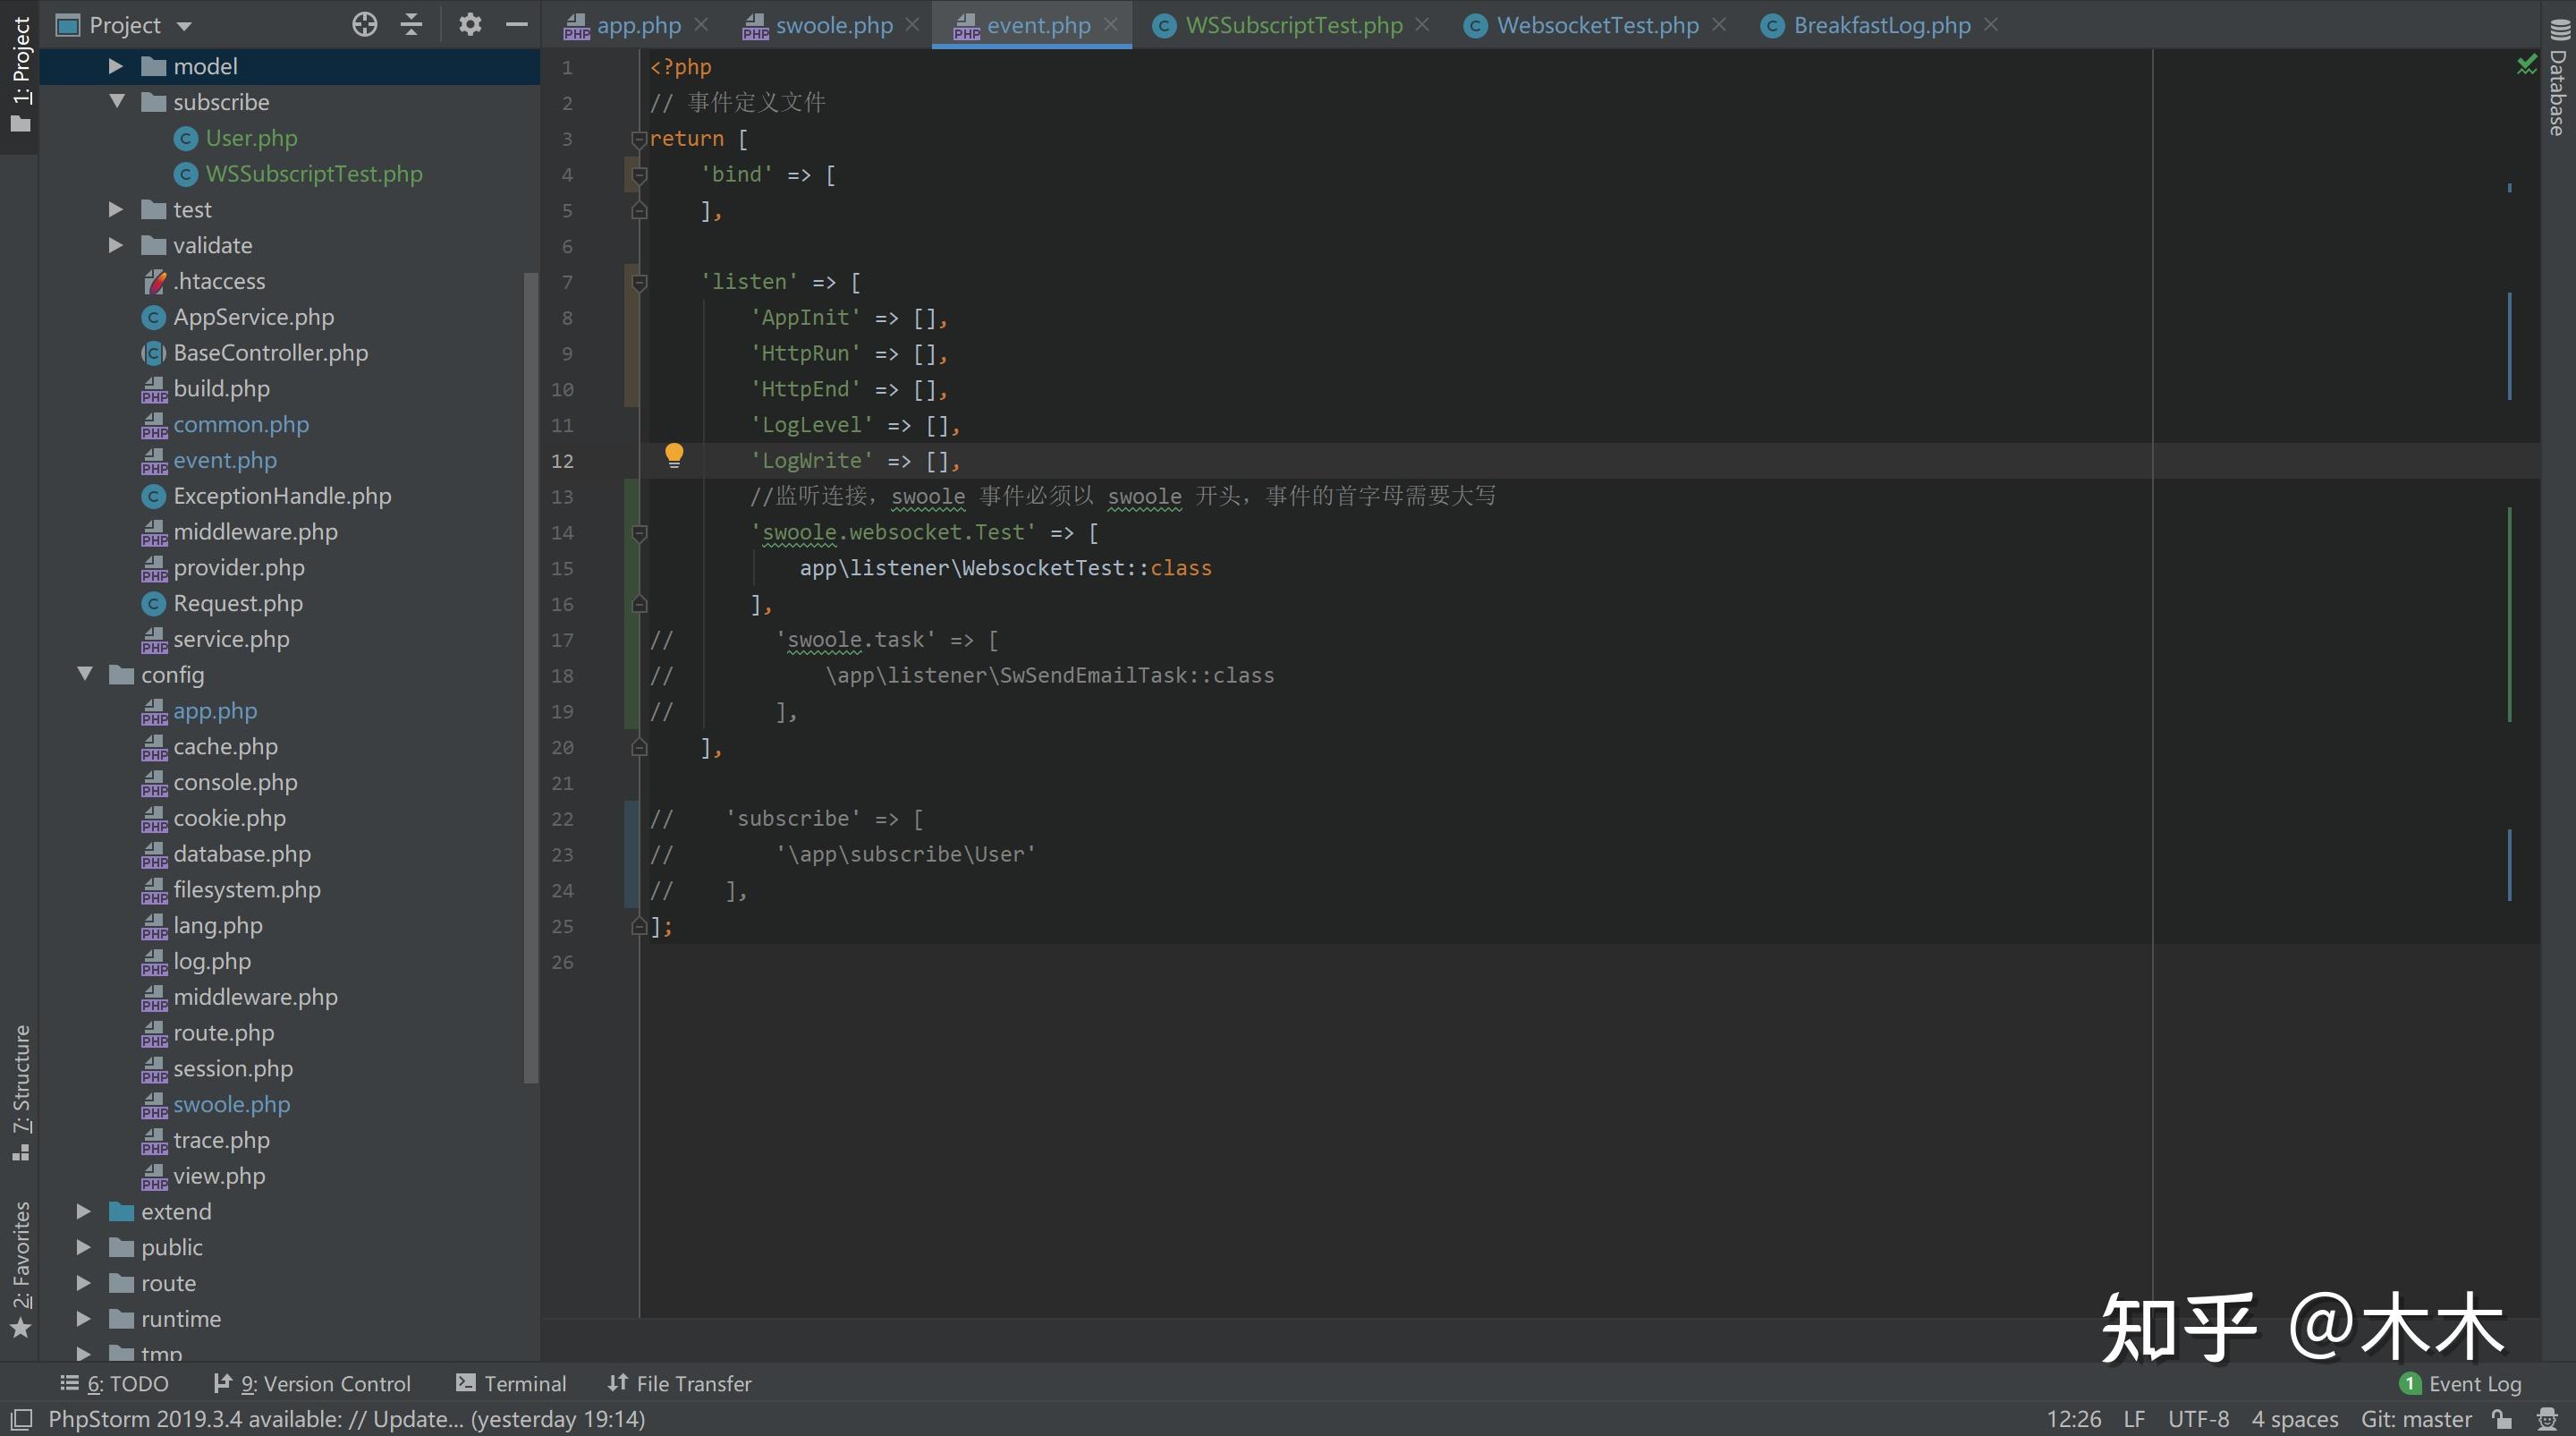The height and width of the screenshot is (1436, 2576).
Task: Collapse the subscribe folder
Action: 116,102
